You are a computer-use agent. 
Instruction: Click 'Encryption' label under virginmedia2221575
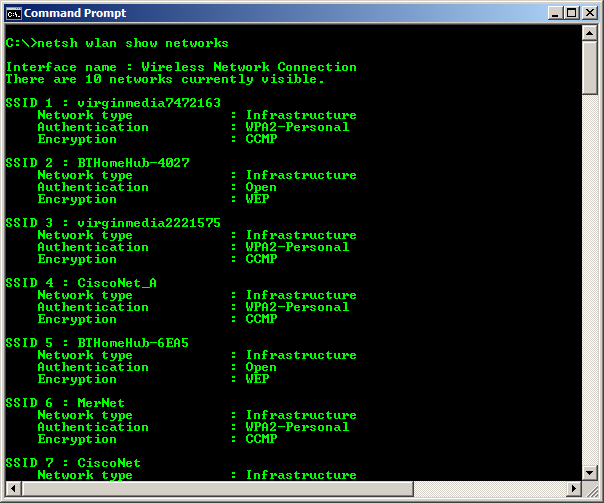(77, 259)
